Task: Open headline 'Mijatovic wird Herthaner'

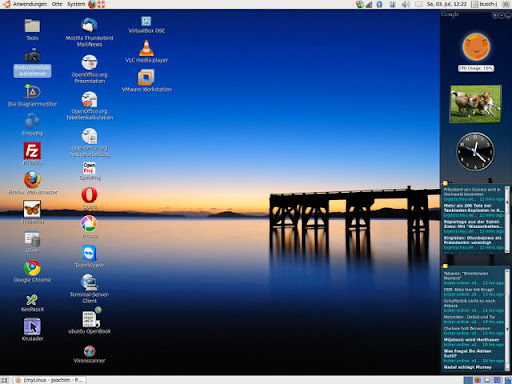Action: [x=471, y=340]
